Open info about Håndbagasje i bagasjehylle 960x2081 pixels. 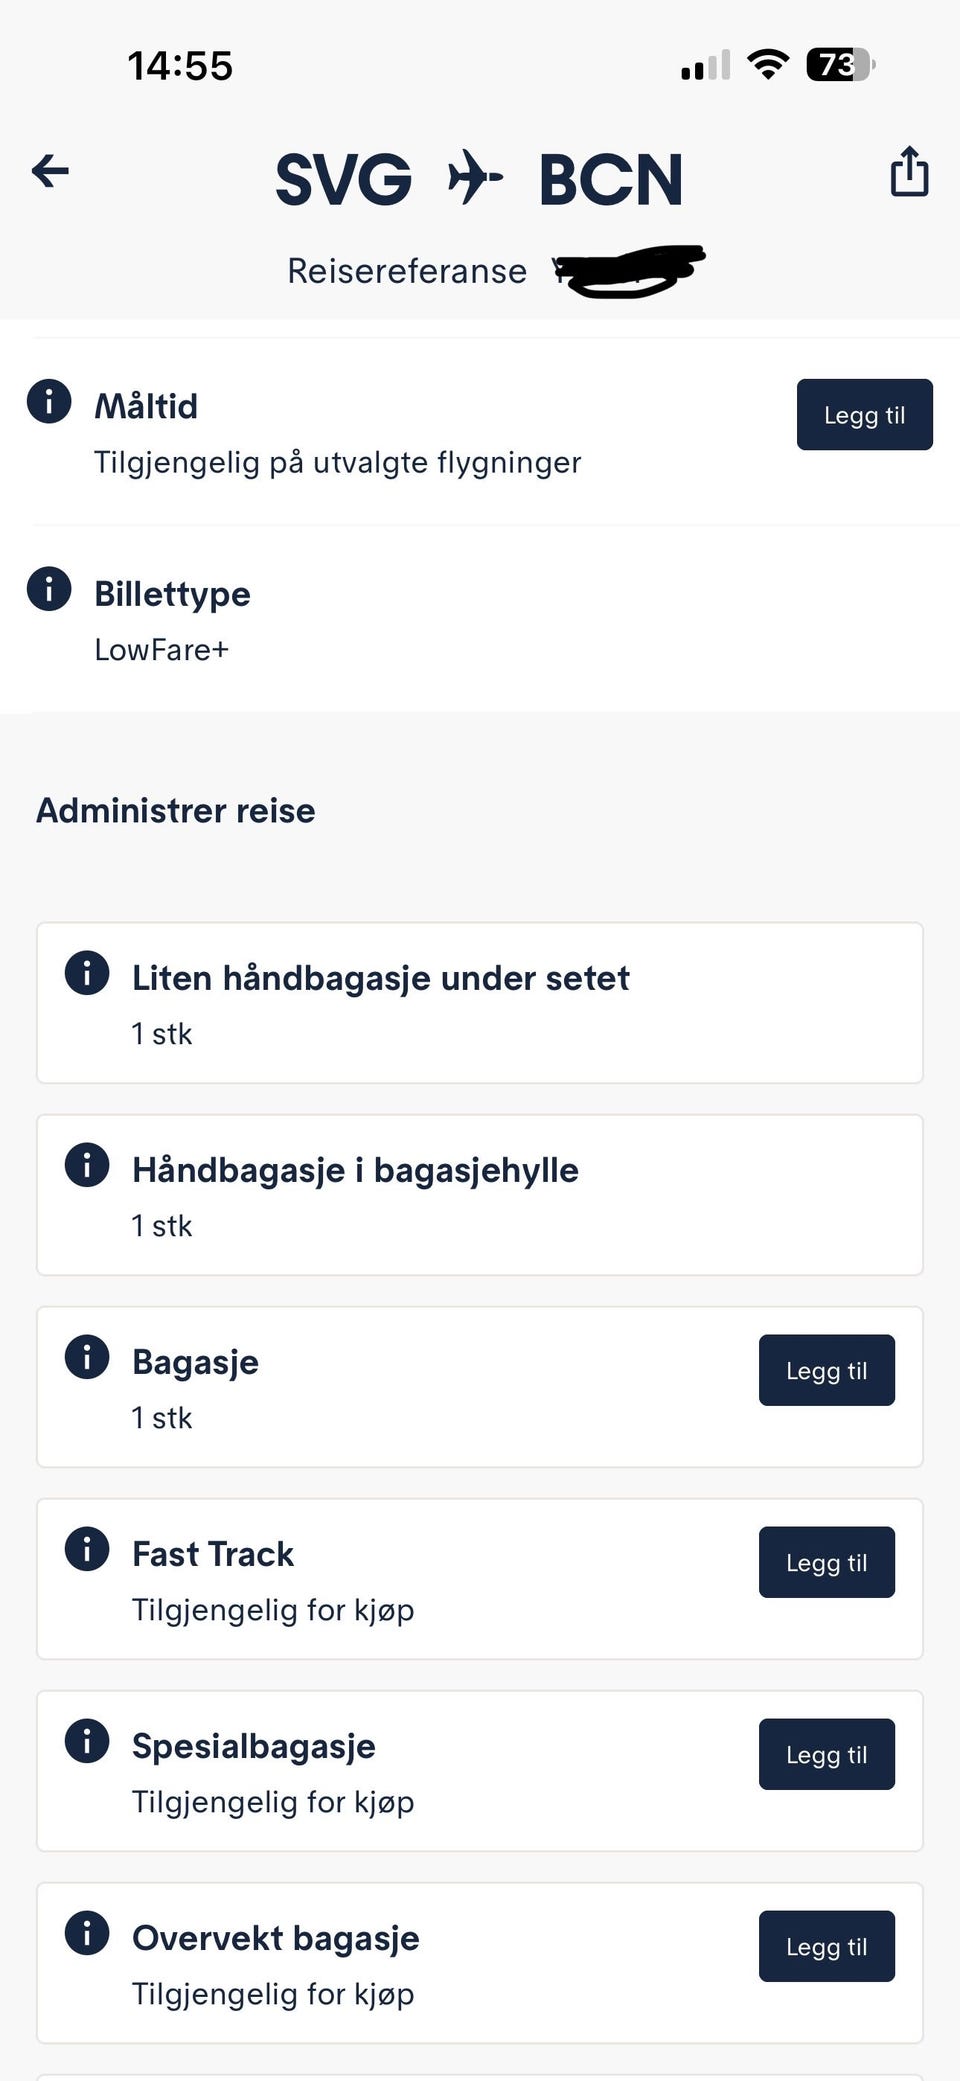87,1164
